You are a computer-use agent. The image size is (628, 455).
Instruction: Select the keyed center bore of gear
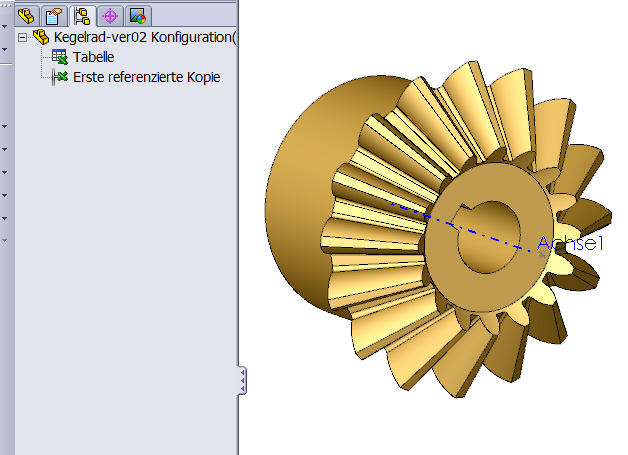click(x=489, y=236)
